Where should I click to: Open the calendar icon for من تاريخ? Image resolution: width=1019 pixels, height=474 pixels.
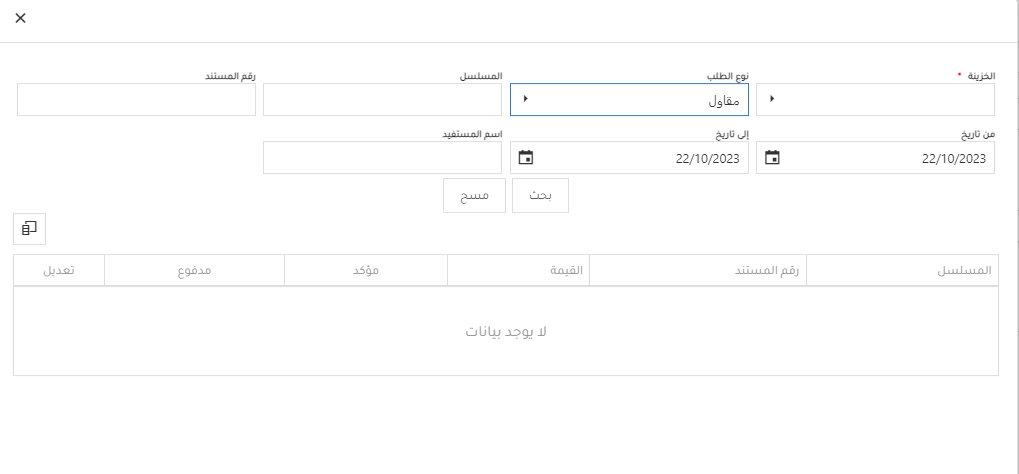pyautogui.click(x=772, y=158)
